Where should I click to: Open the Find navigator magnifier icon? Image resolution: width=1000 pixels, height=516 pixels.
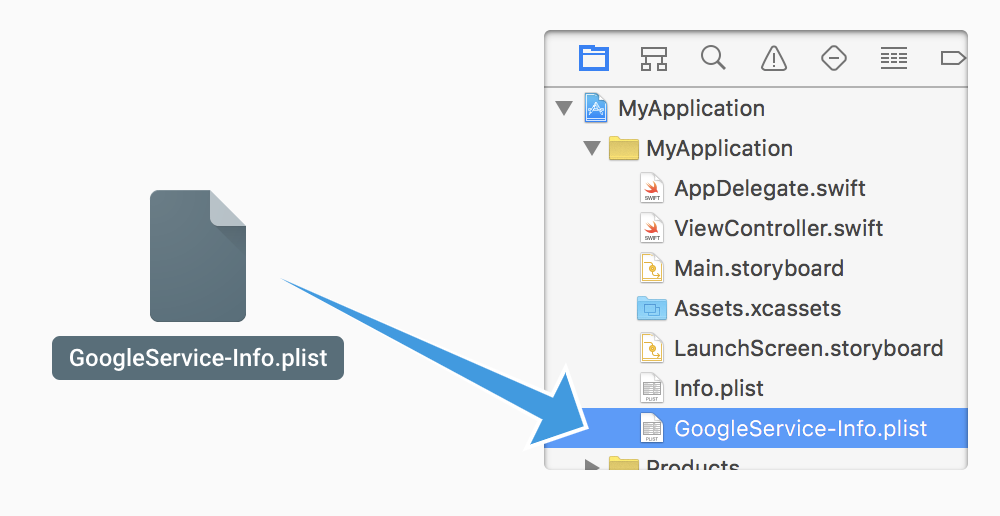[713, 57]
